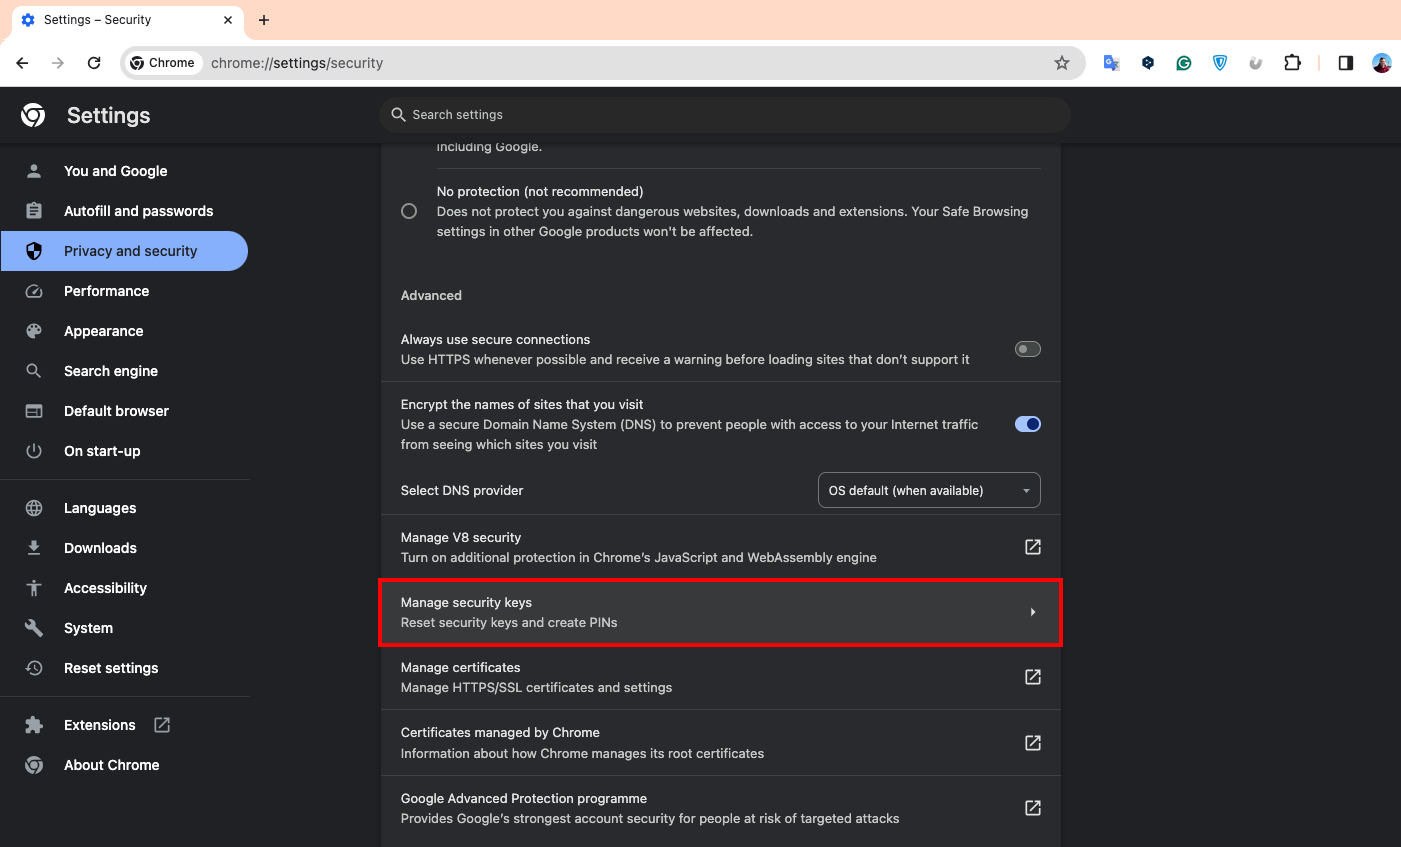
Task: Open a new tab with plus button
Action: (x=264, y=20)
